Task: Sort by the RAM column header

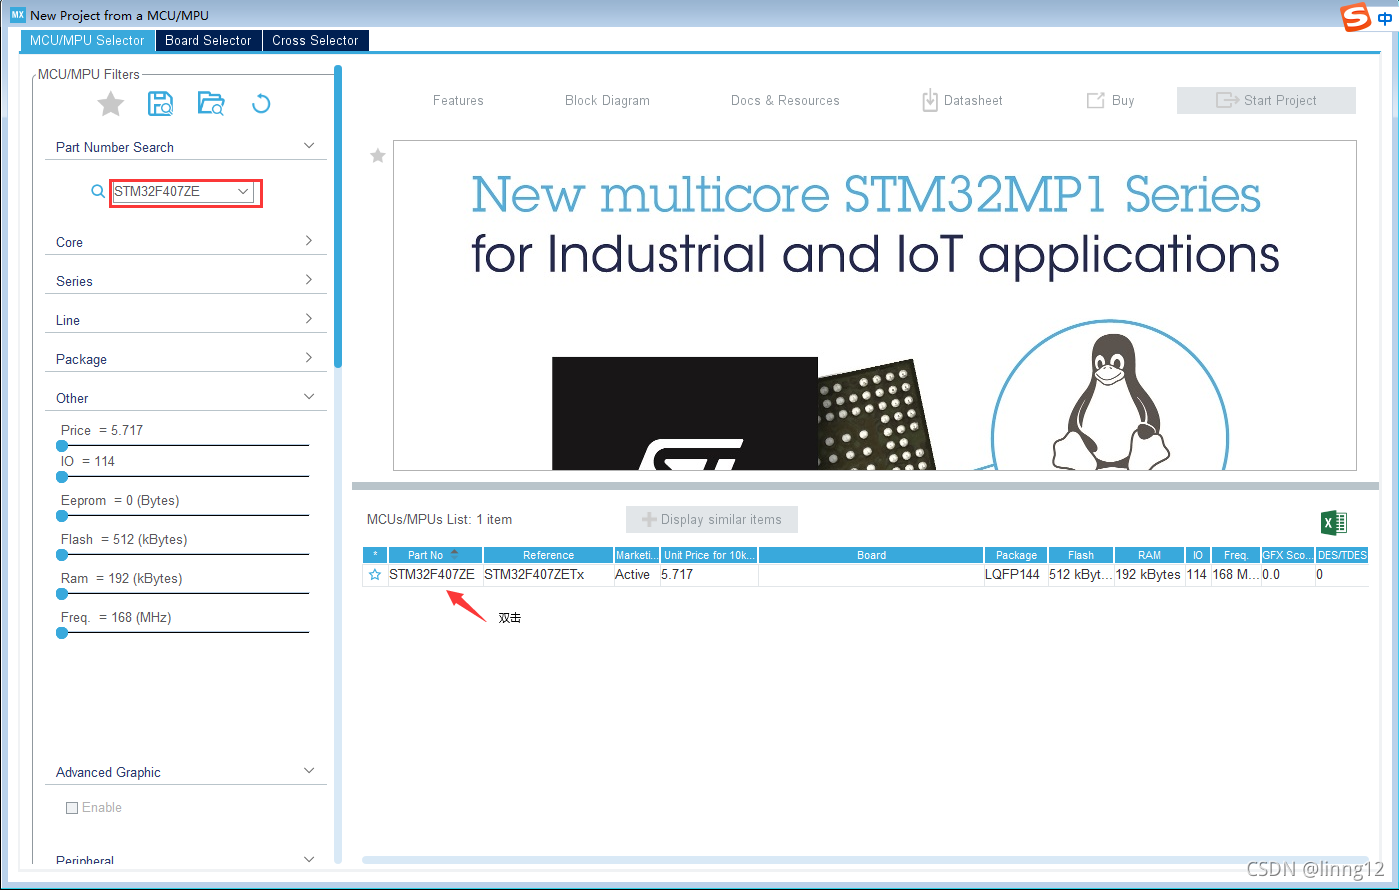Action: coord(1149,555)
